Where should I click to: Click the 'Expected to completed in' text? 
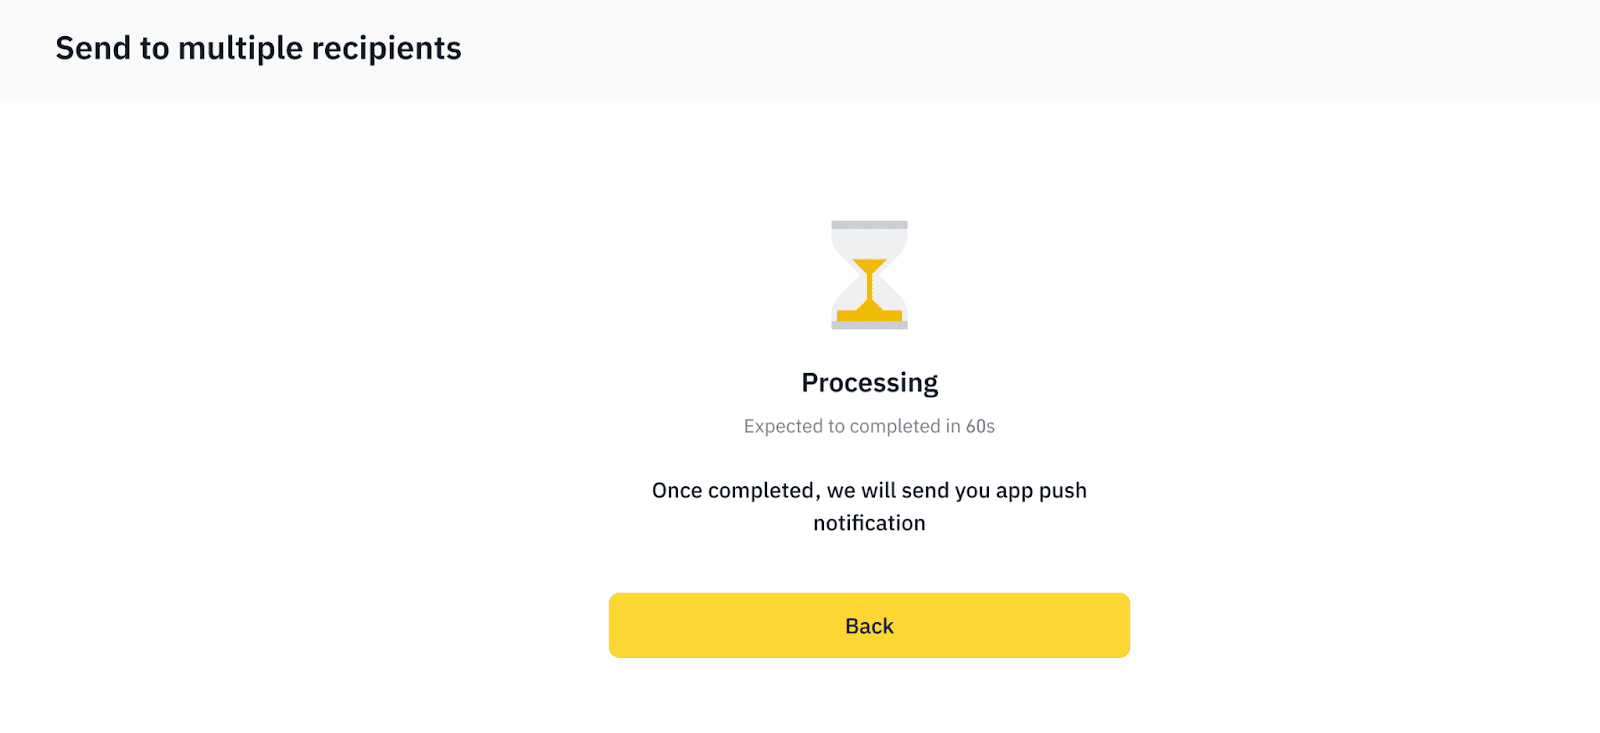852,426
